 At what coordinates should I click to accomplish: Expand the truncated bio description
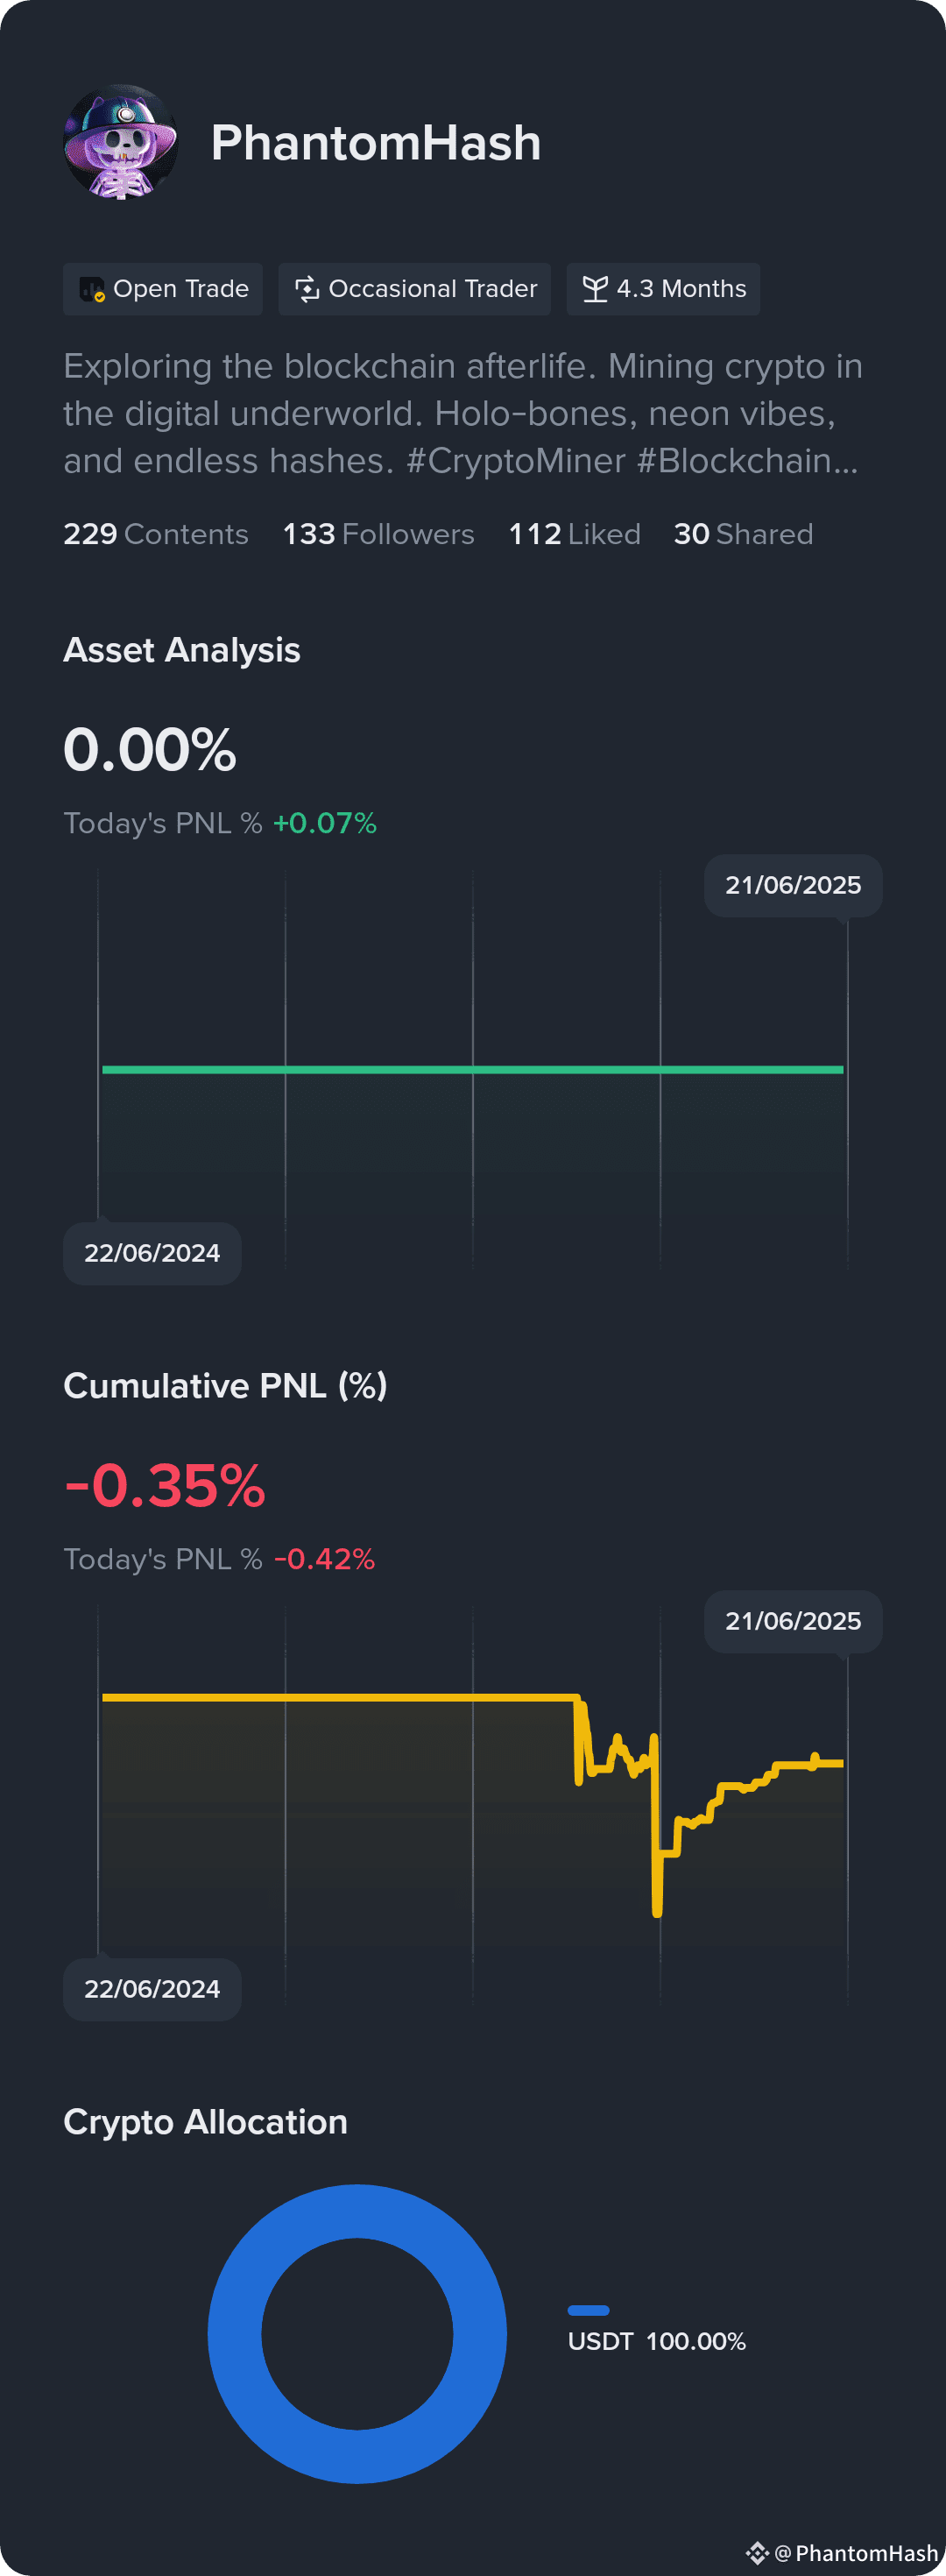point(462,413)
